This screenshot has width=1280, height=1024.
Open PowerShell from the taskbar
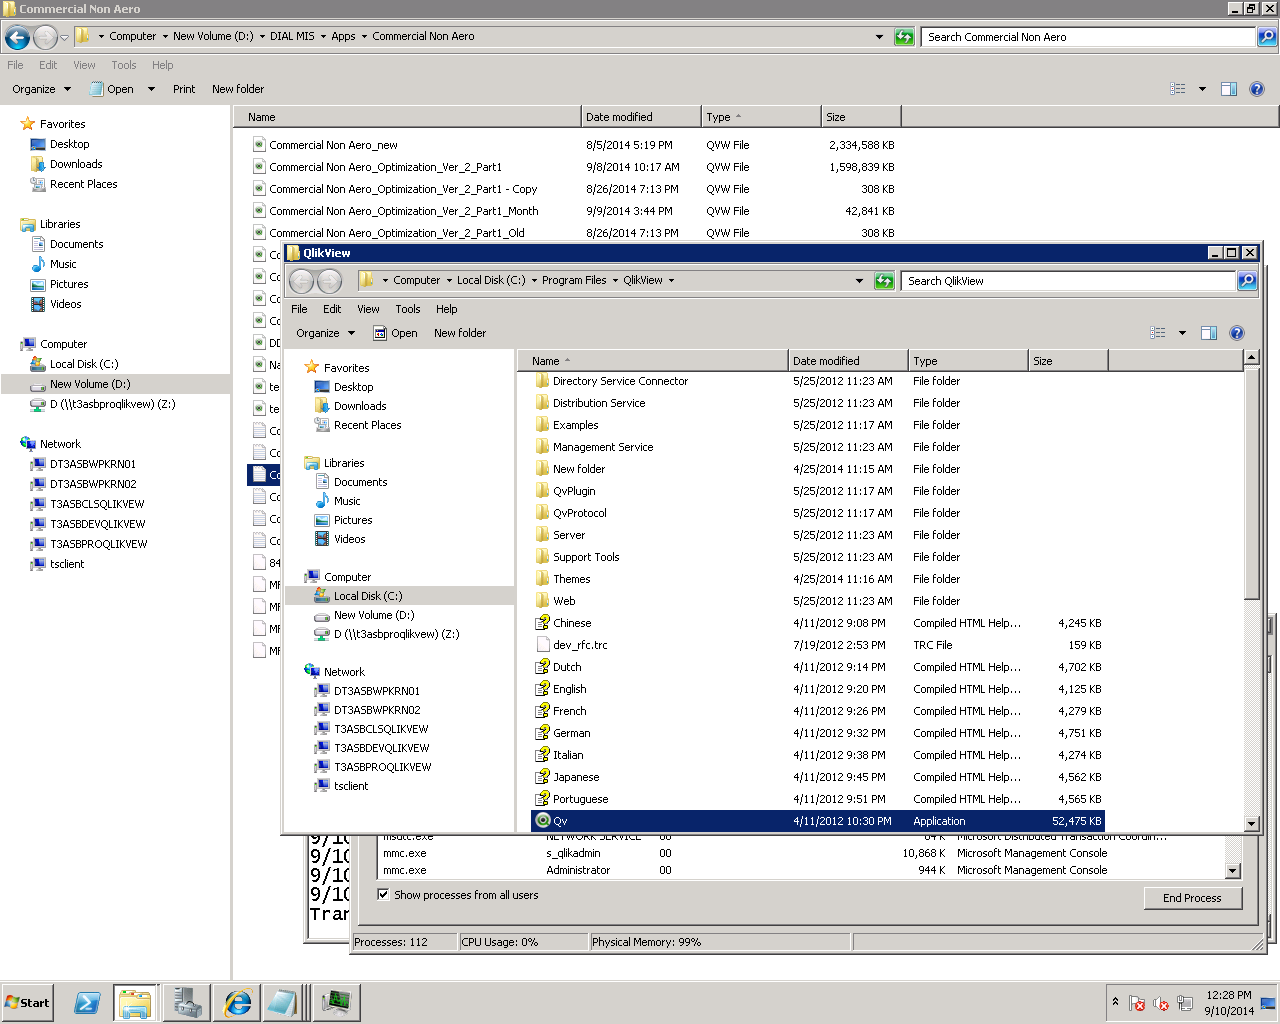(x=87, y=1002)
